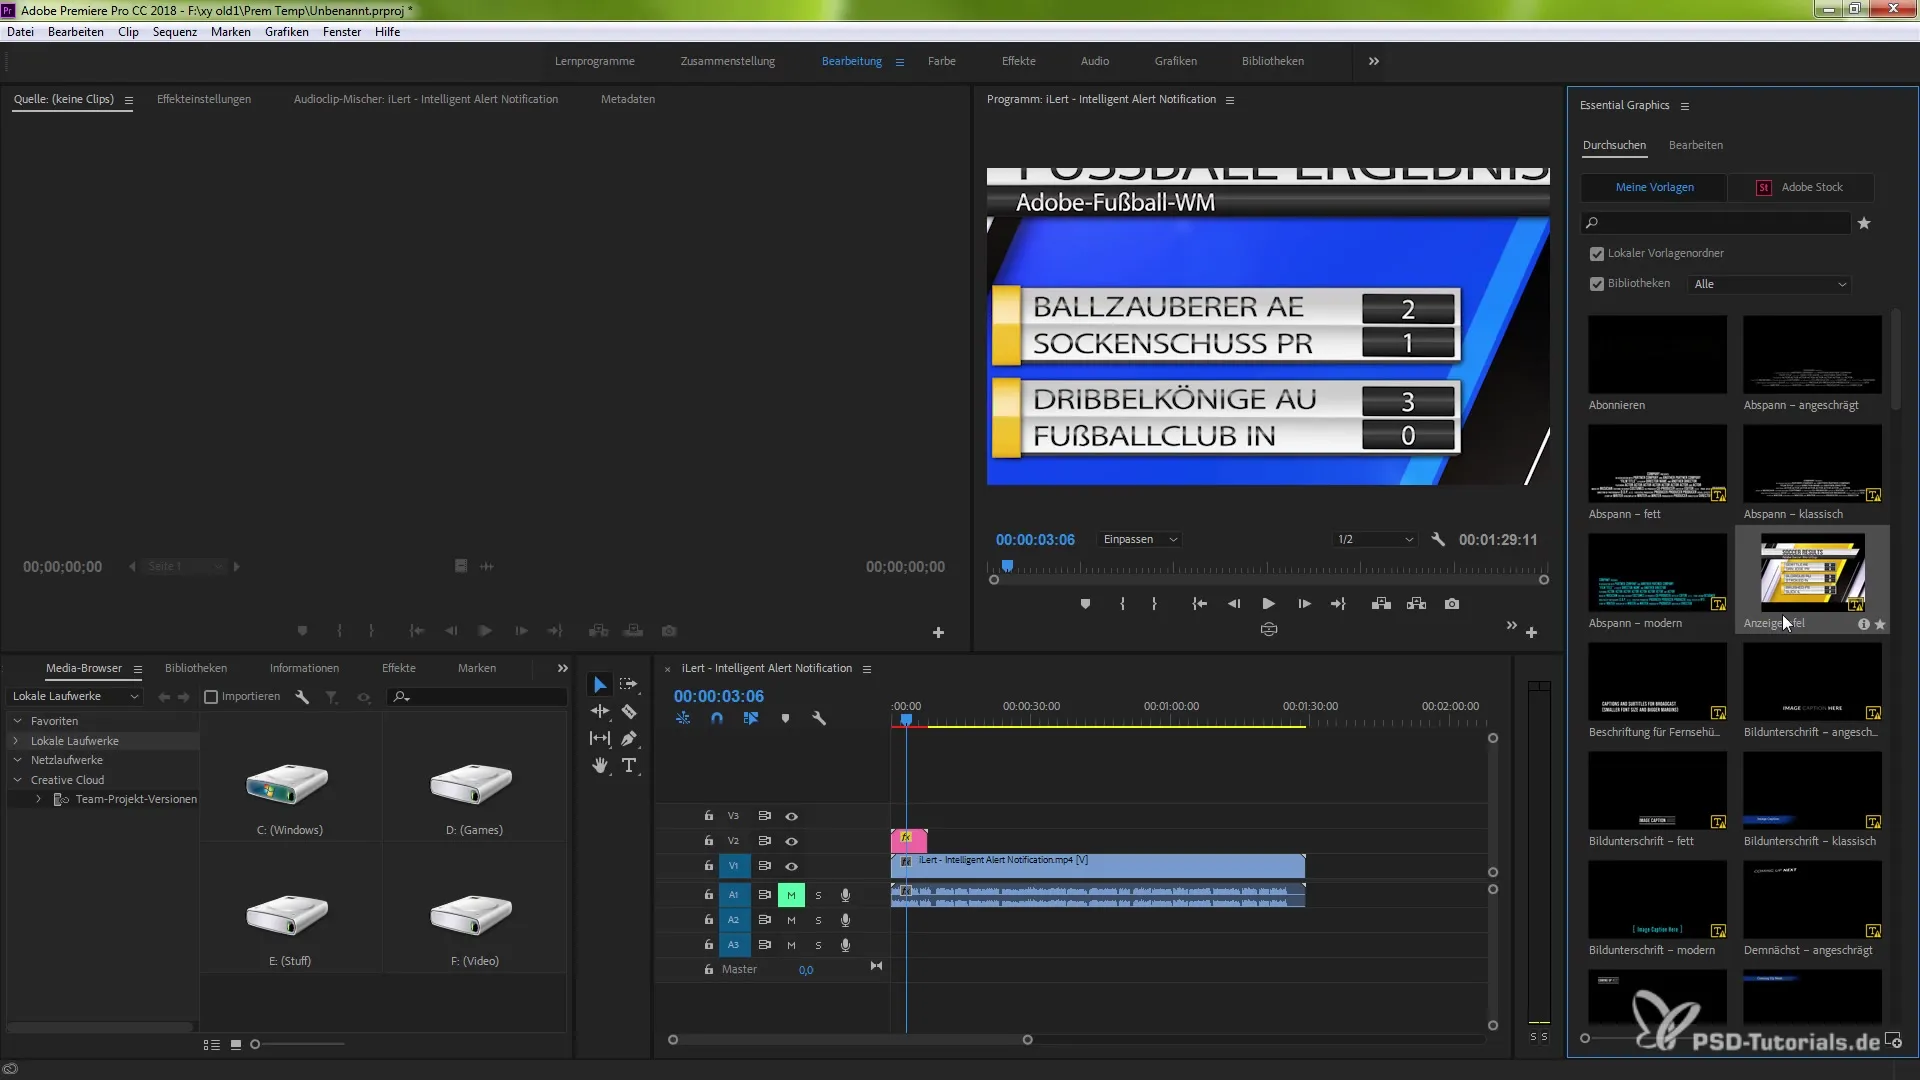1920x1080 pixels.
Task: Toggle Lokaler Vorlagenordner checkbox
Action: (1597, 254)
